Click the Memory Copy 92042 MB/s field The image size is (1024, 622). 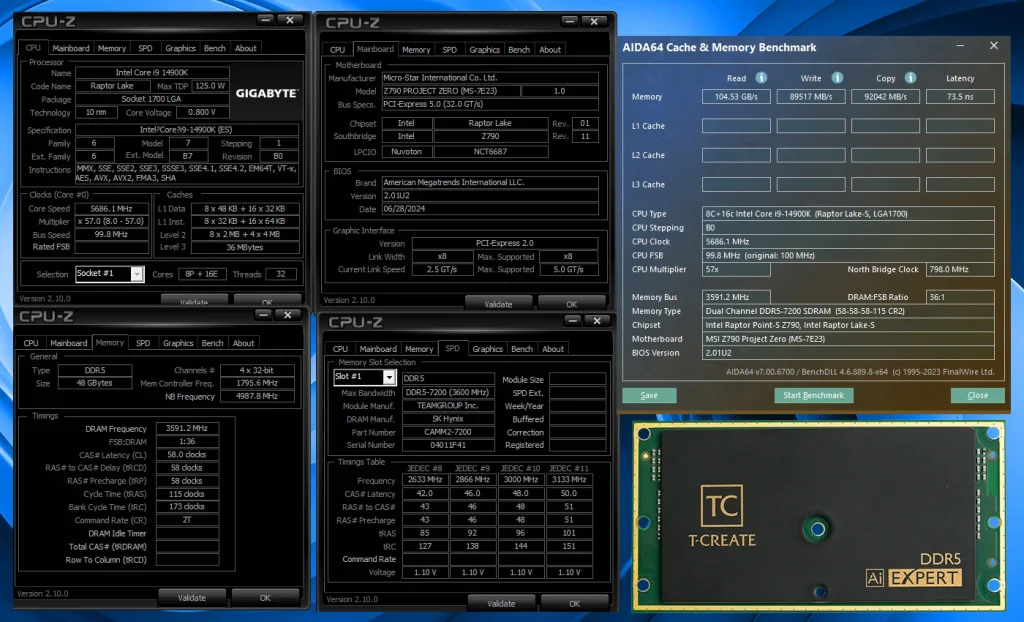pyautogui.click(x=886, y=97)
